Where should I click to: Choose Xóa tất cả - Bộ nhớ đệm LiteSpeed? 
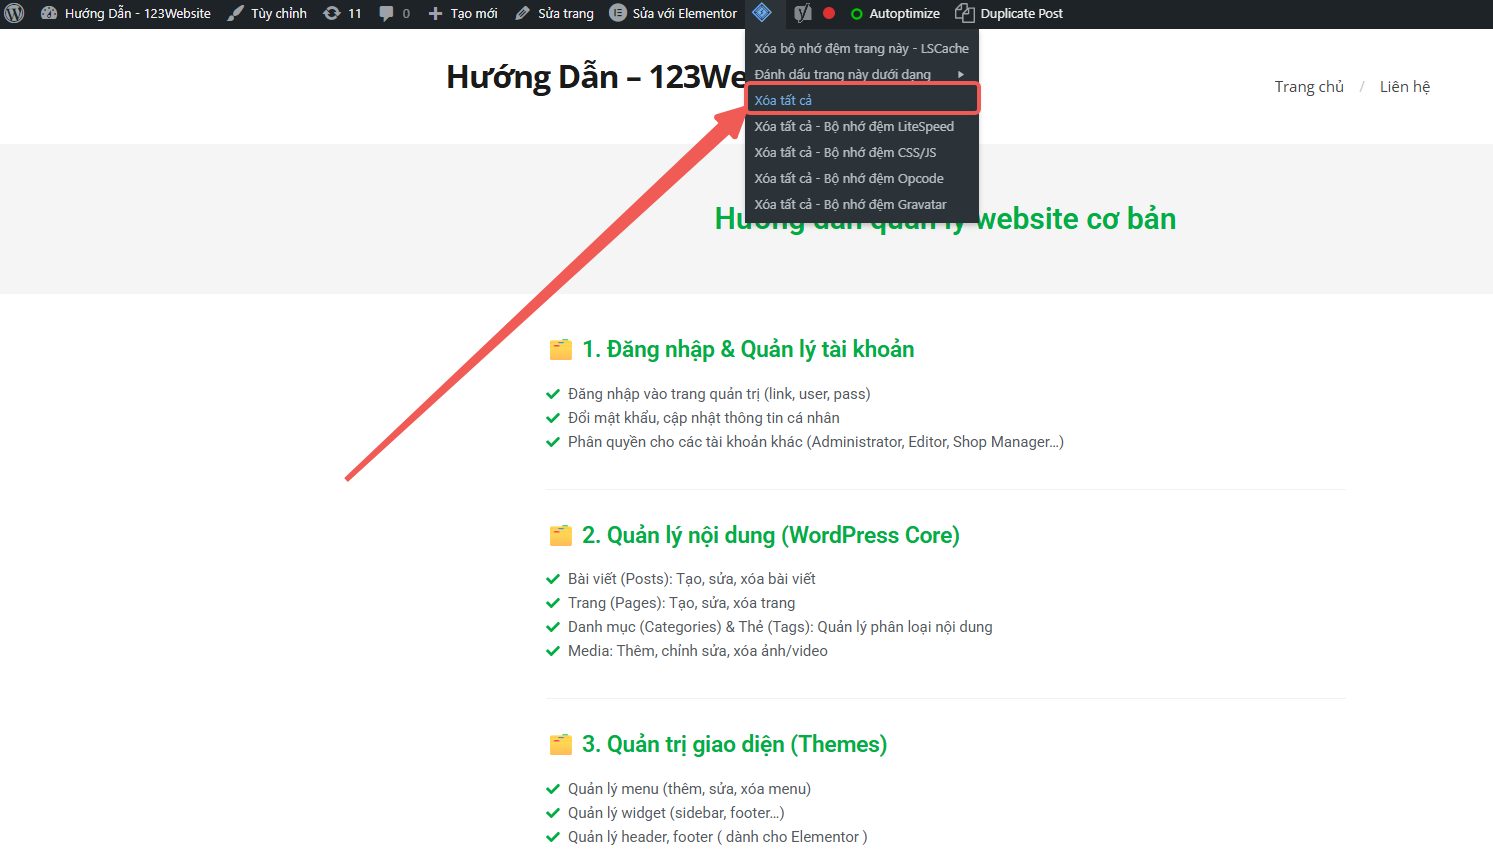coord(854,126)
